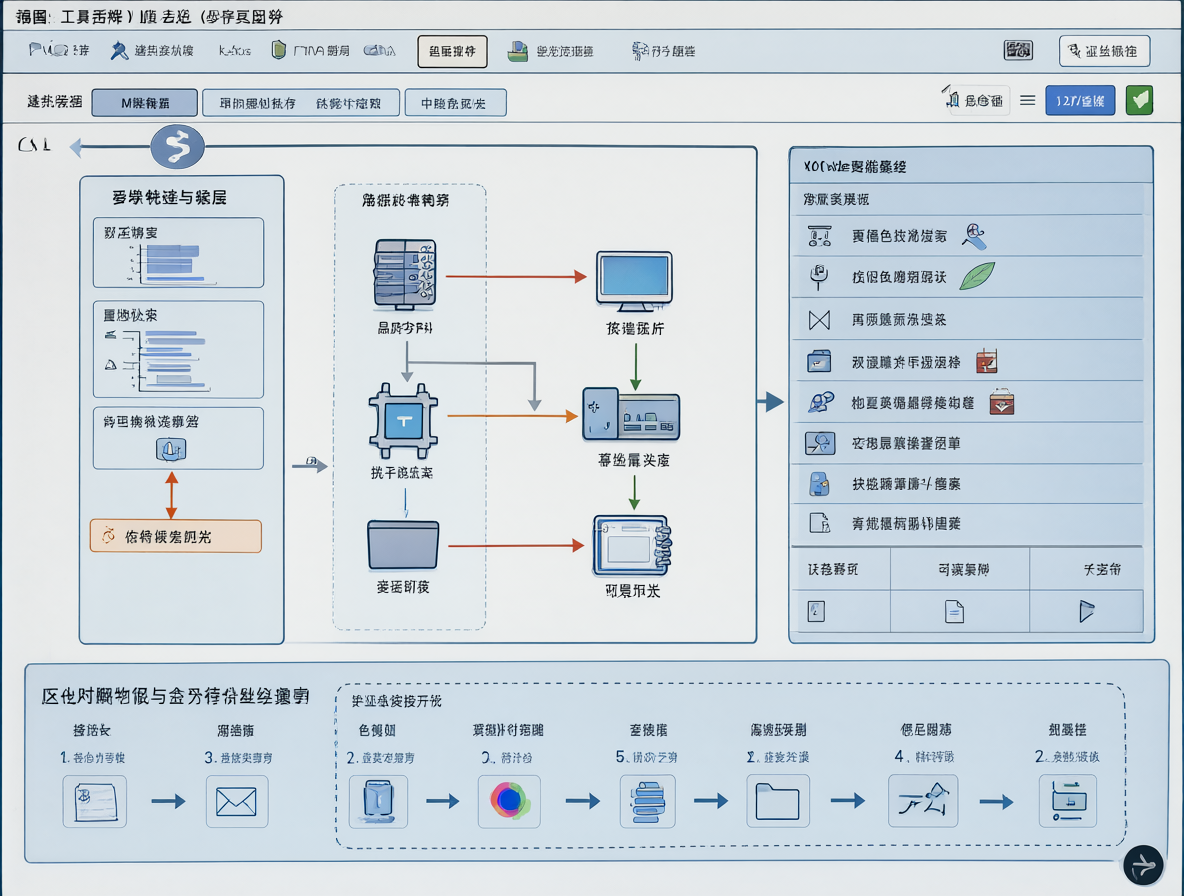Select the first column tab at right panel bottom
Viewport: 1184px width, 896px height.
click(x=840, y=569)
